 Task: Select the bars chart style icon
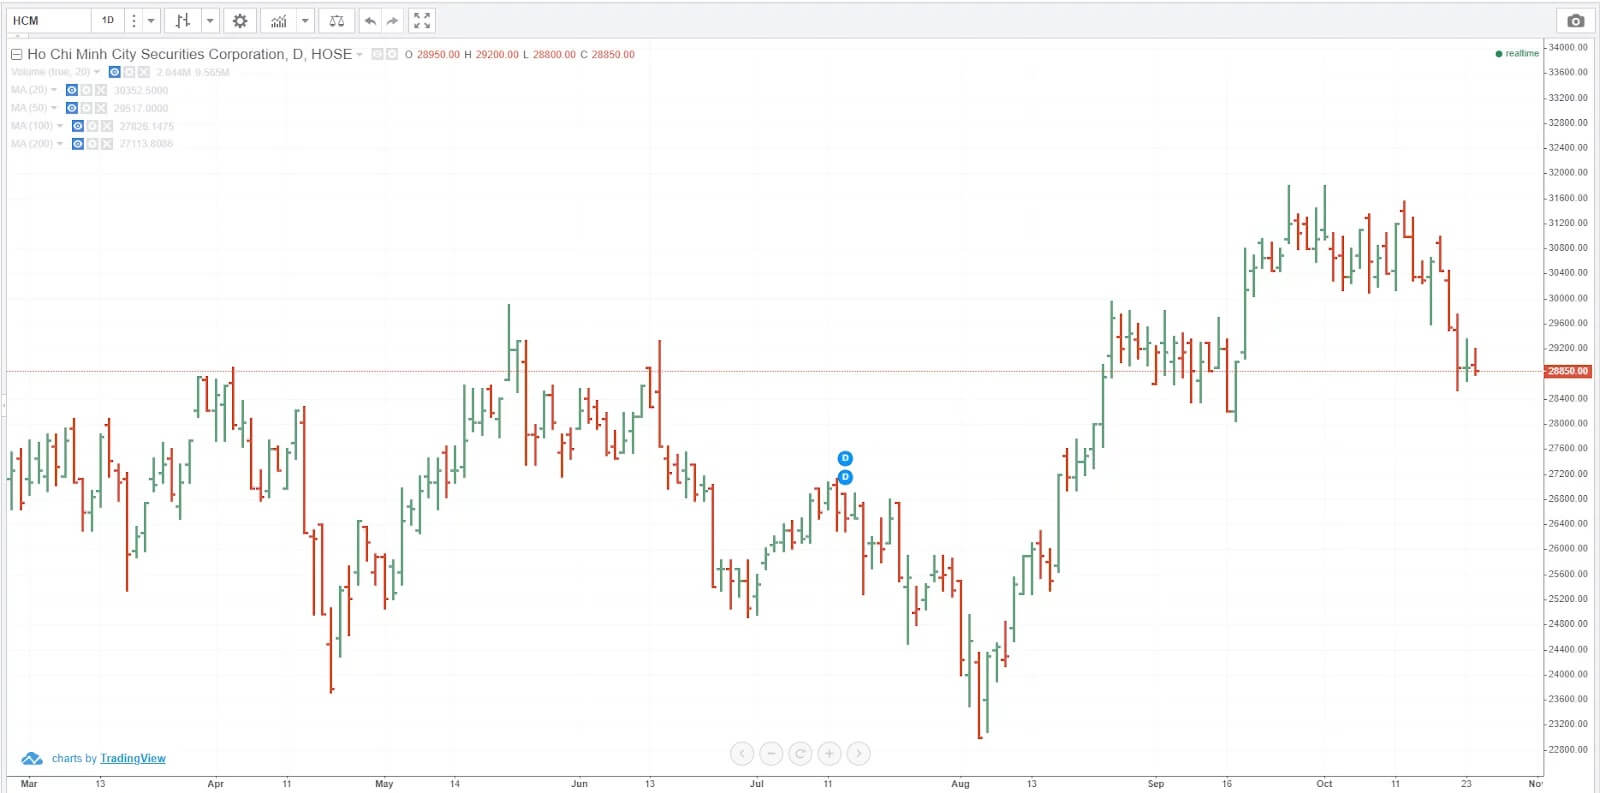pyautogui.click(x=182, y=20)
